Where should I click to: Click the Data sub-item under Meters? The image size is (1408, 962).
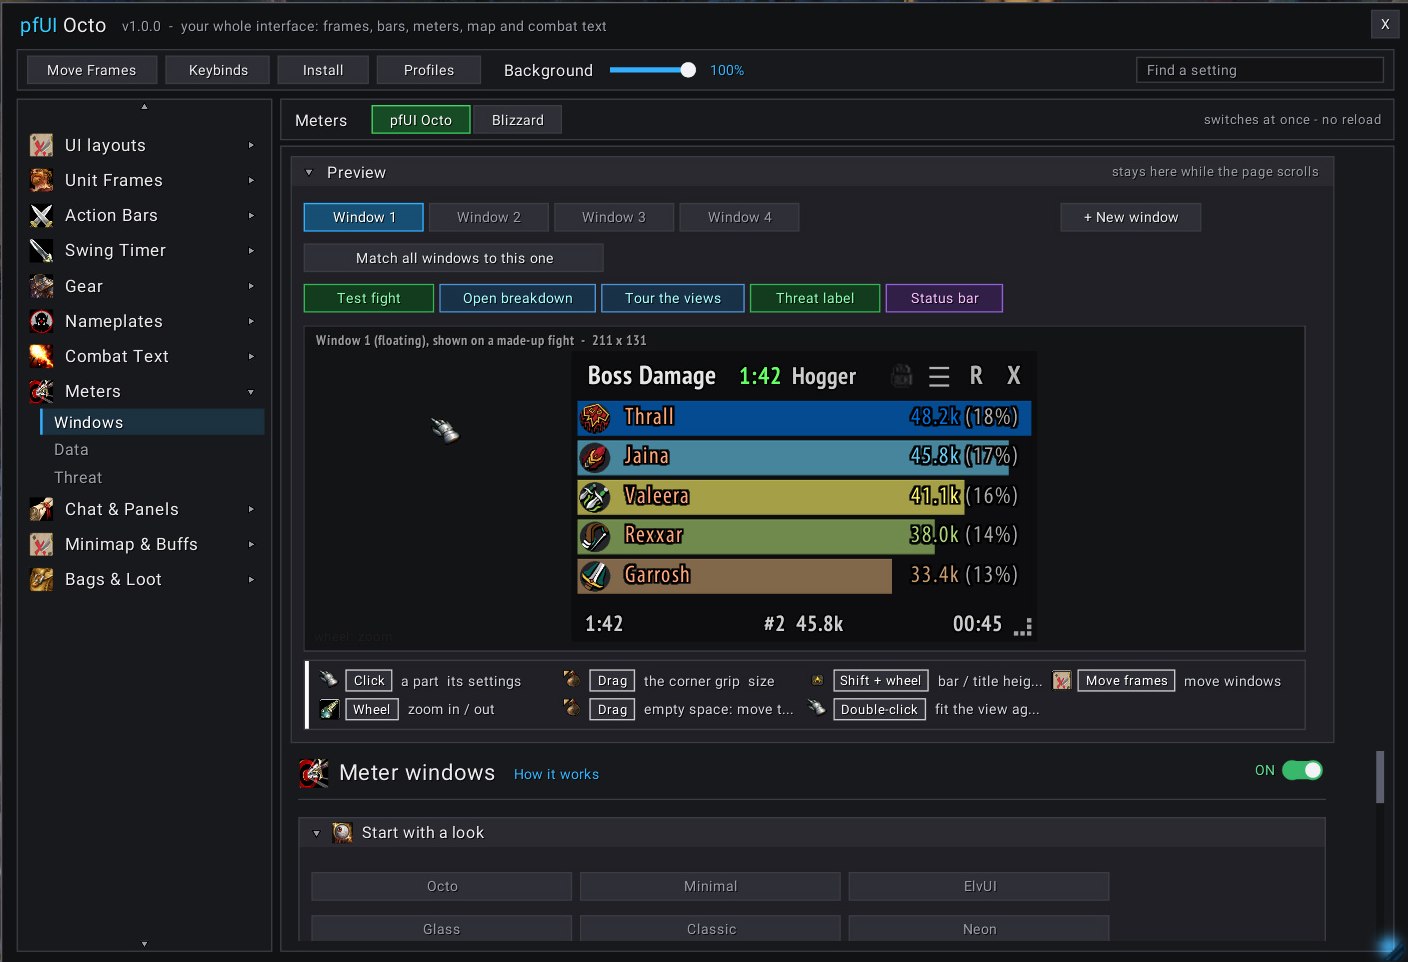(71, 450)
